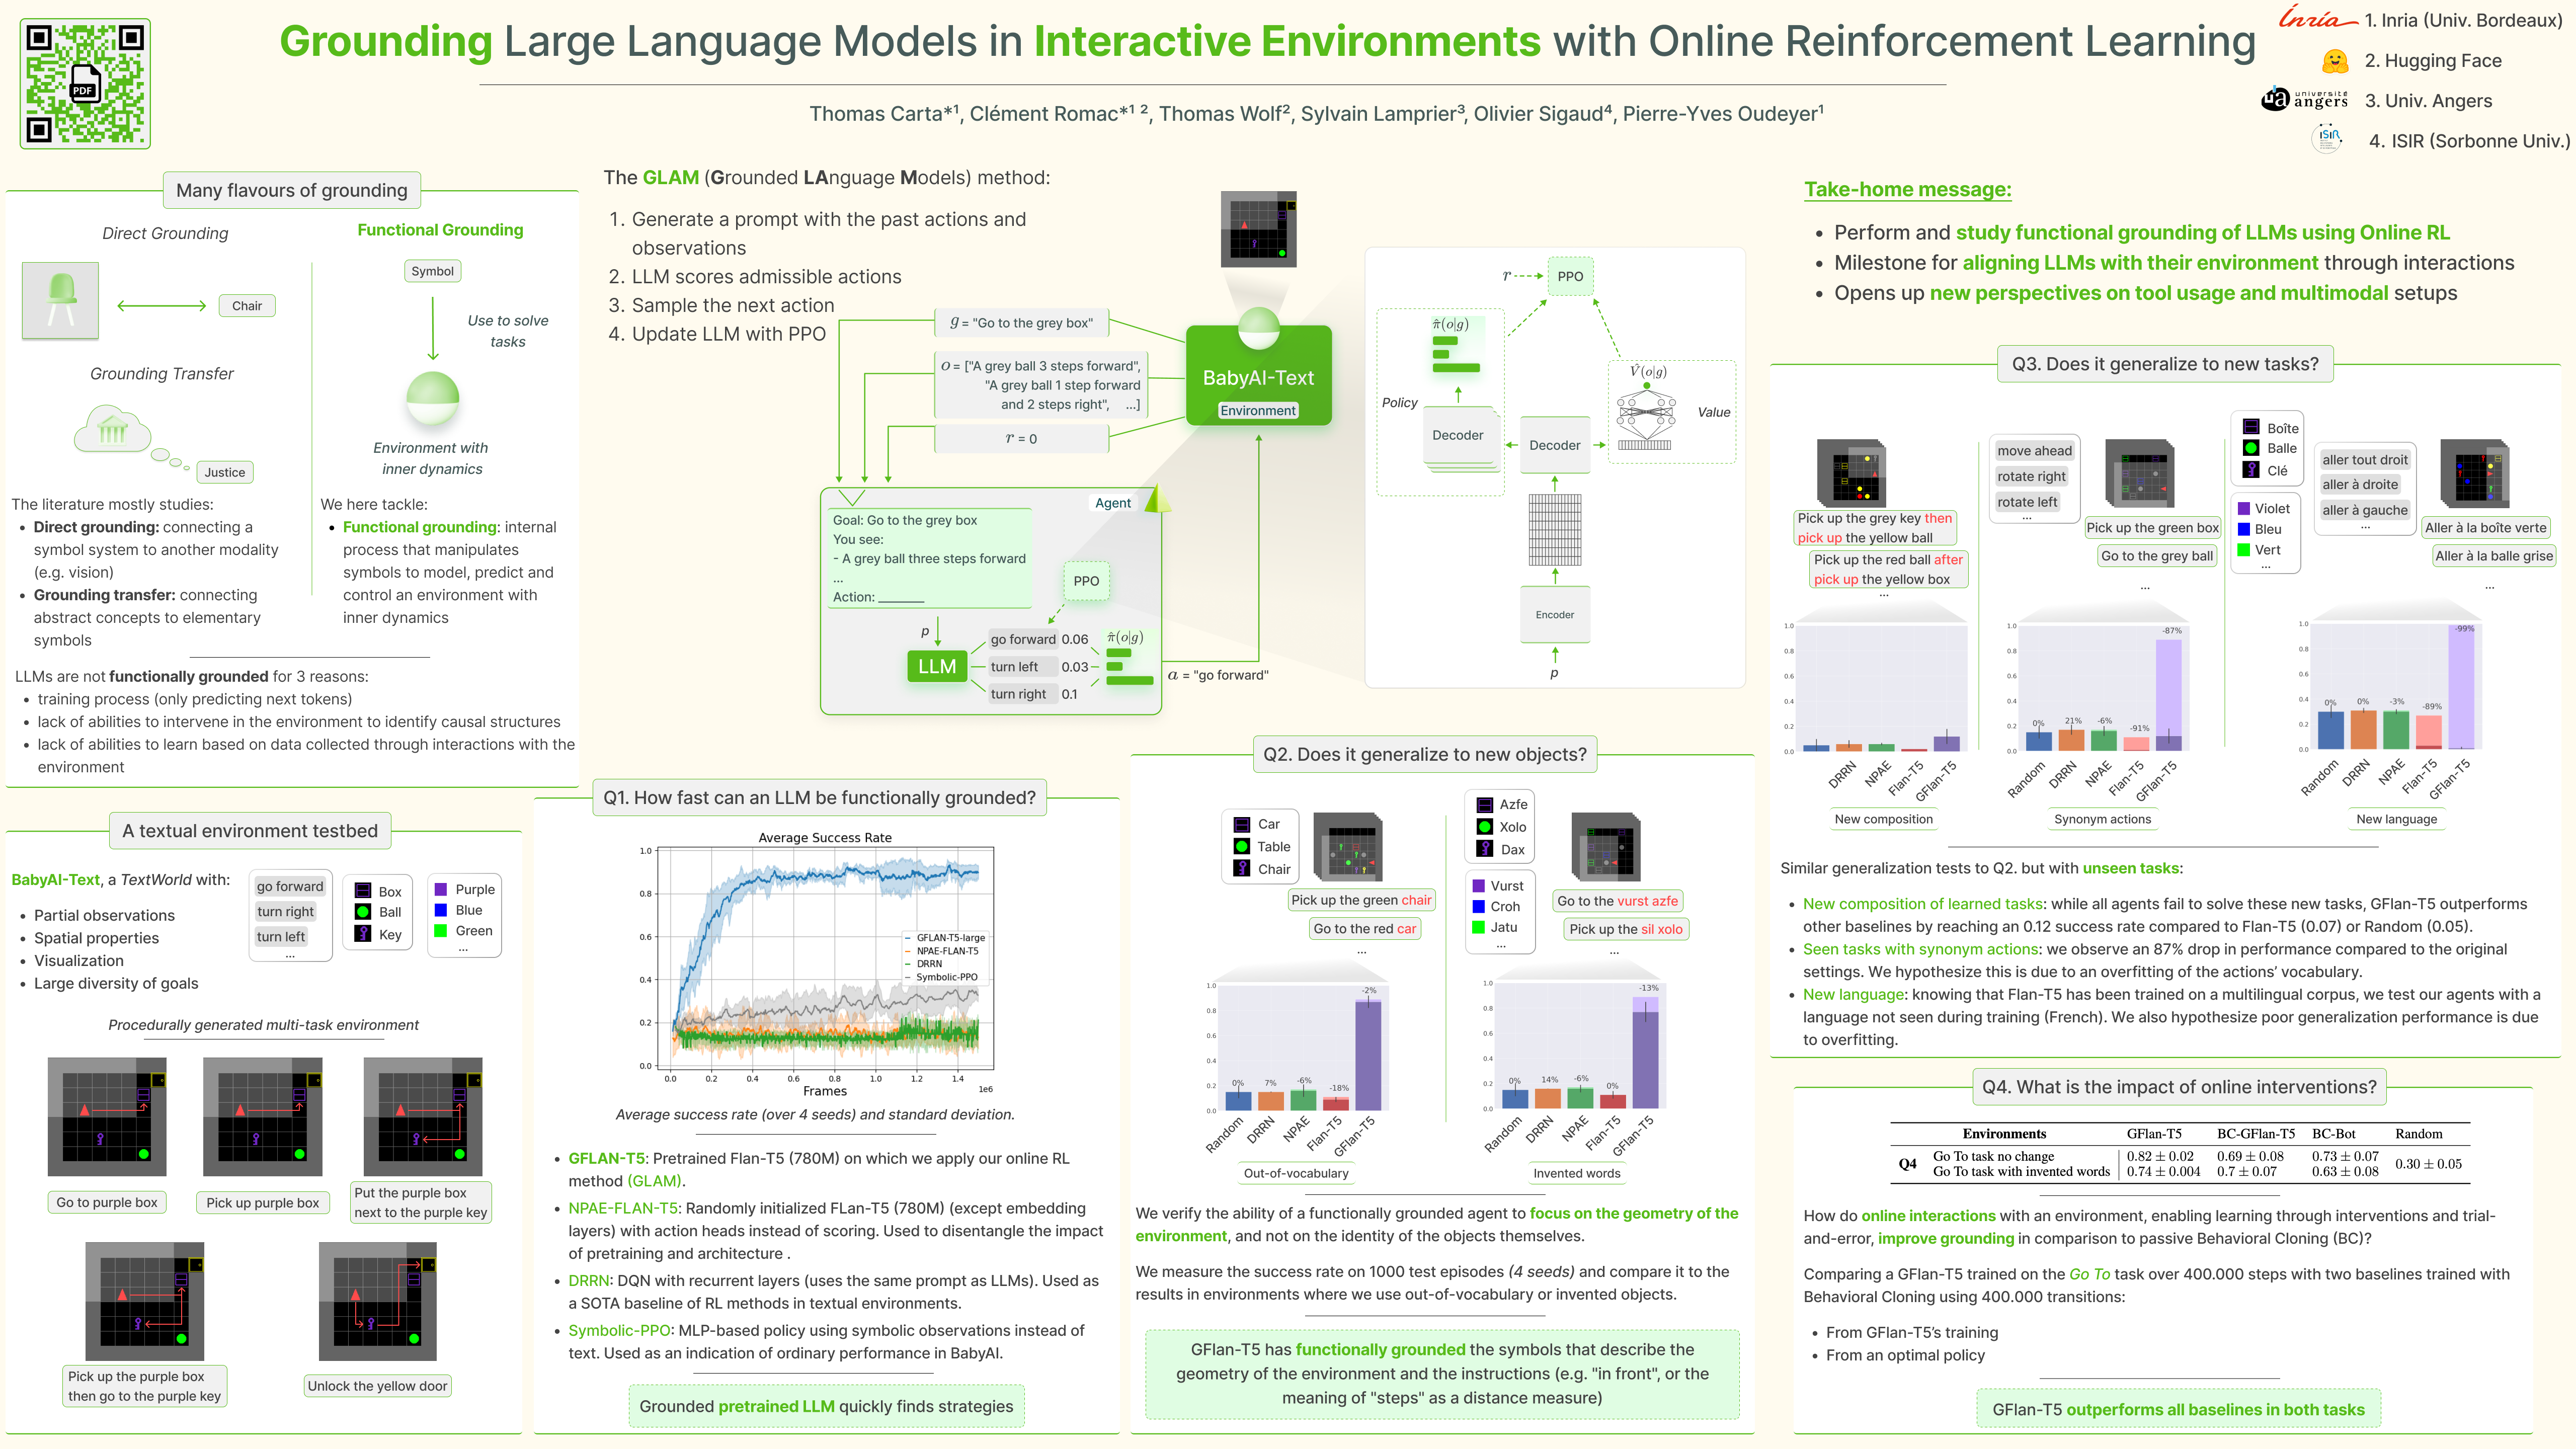
Task: Click the 'Q1. How fast' section heading
Action: [x=819, y=797]
